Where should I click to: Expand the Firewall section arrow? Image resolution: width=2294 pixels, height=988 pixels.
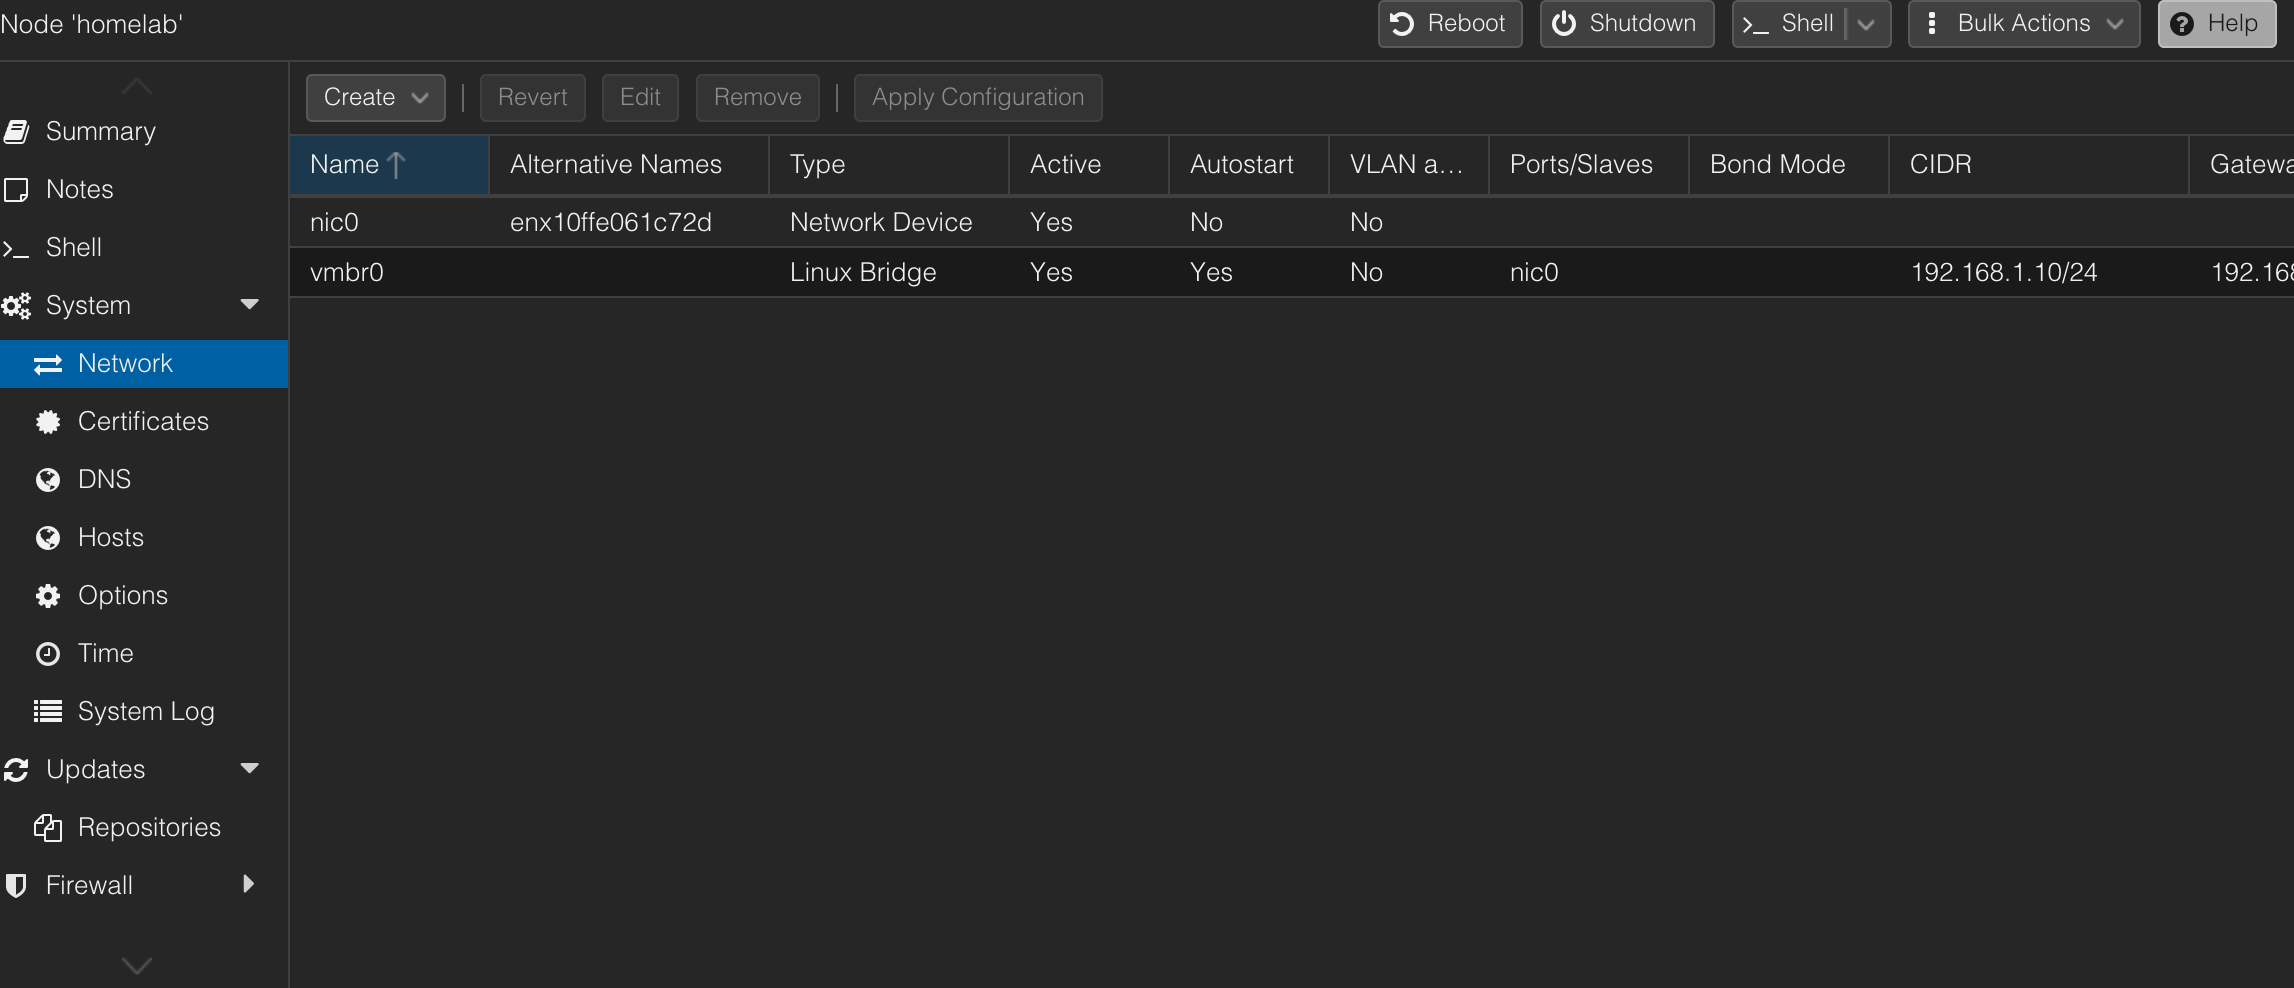tap(249, 884)
